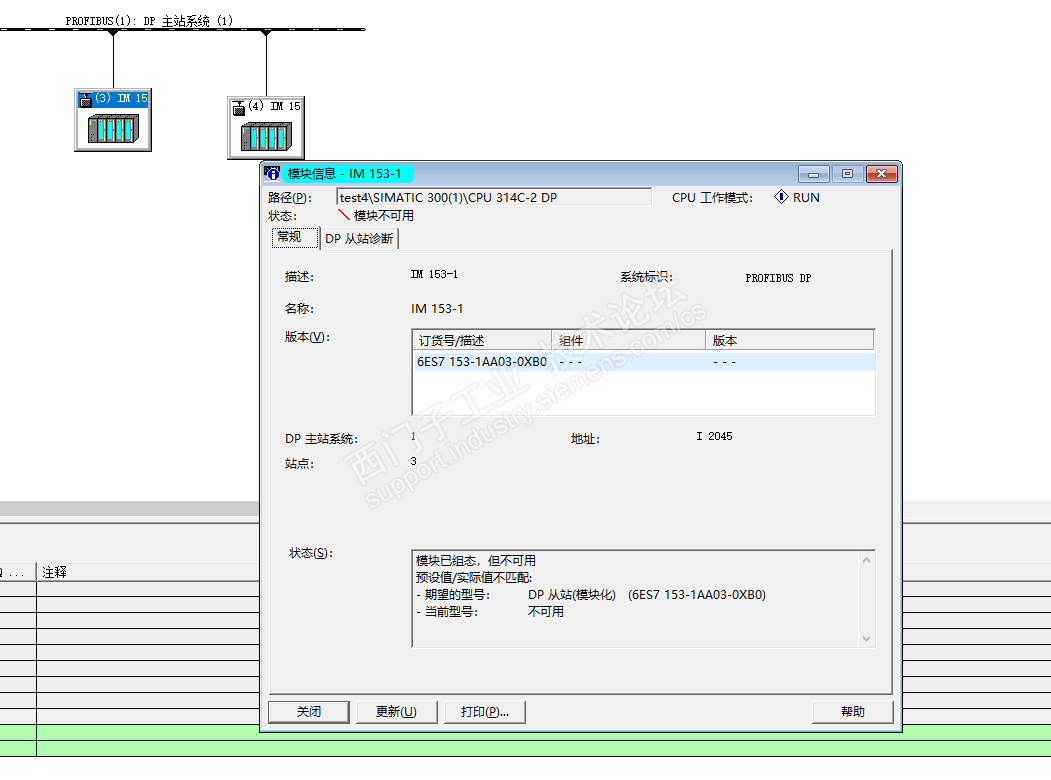
Task: Click the status box scroll up arrow
Action: point(866,560)
